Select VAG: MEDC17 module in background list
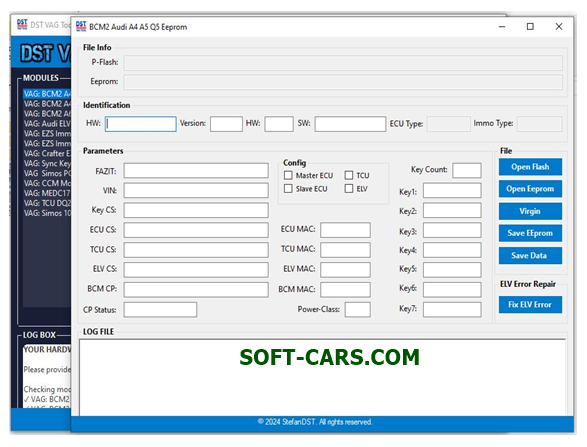Image resolution: width=587 pixels, height=447 pixels. click(47, 193)
